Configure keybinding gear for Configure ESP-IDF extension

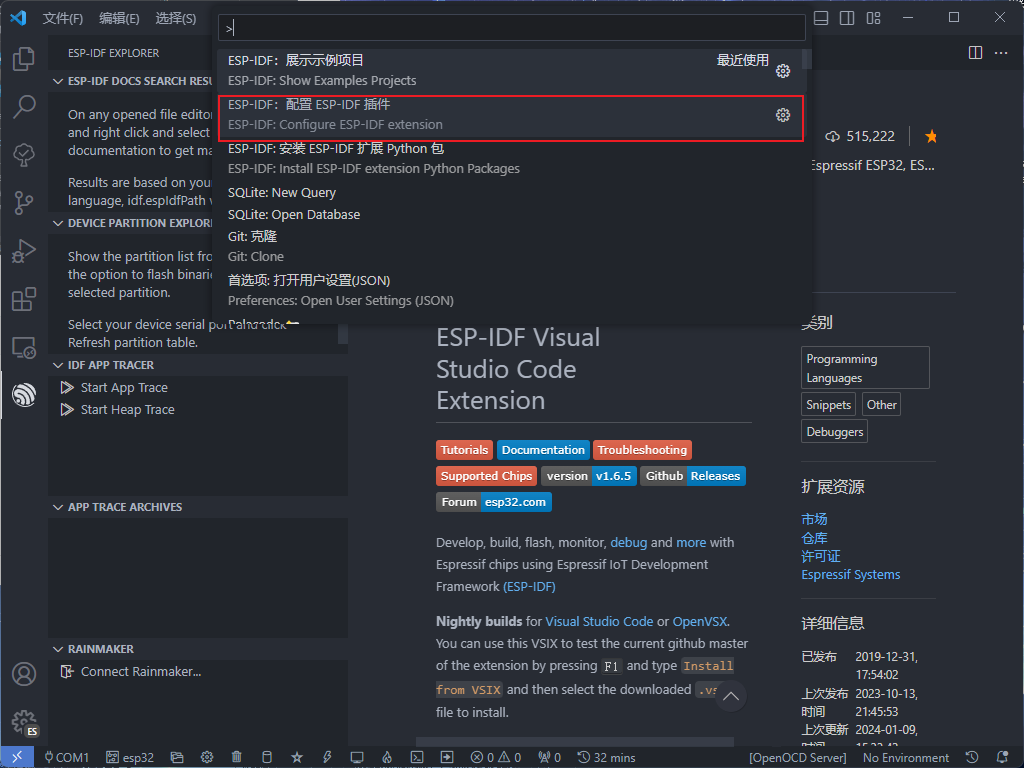[783, 115]
